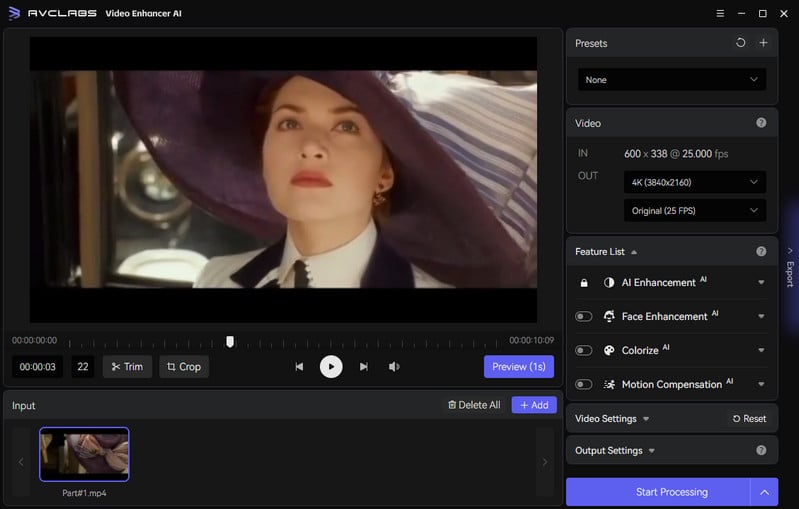This screenshot has height=509, width=799.
Task: Click the frame number field 22
Action: coord(83,367)
